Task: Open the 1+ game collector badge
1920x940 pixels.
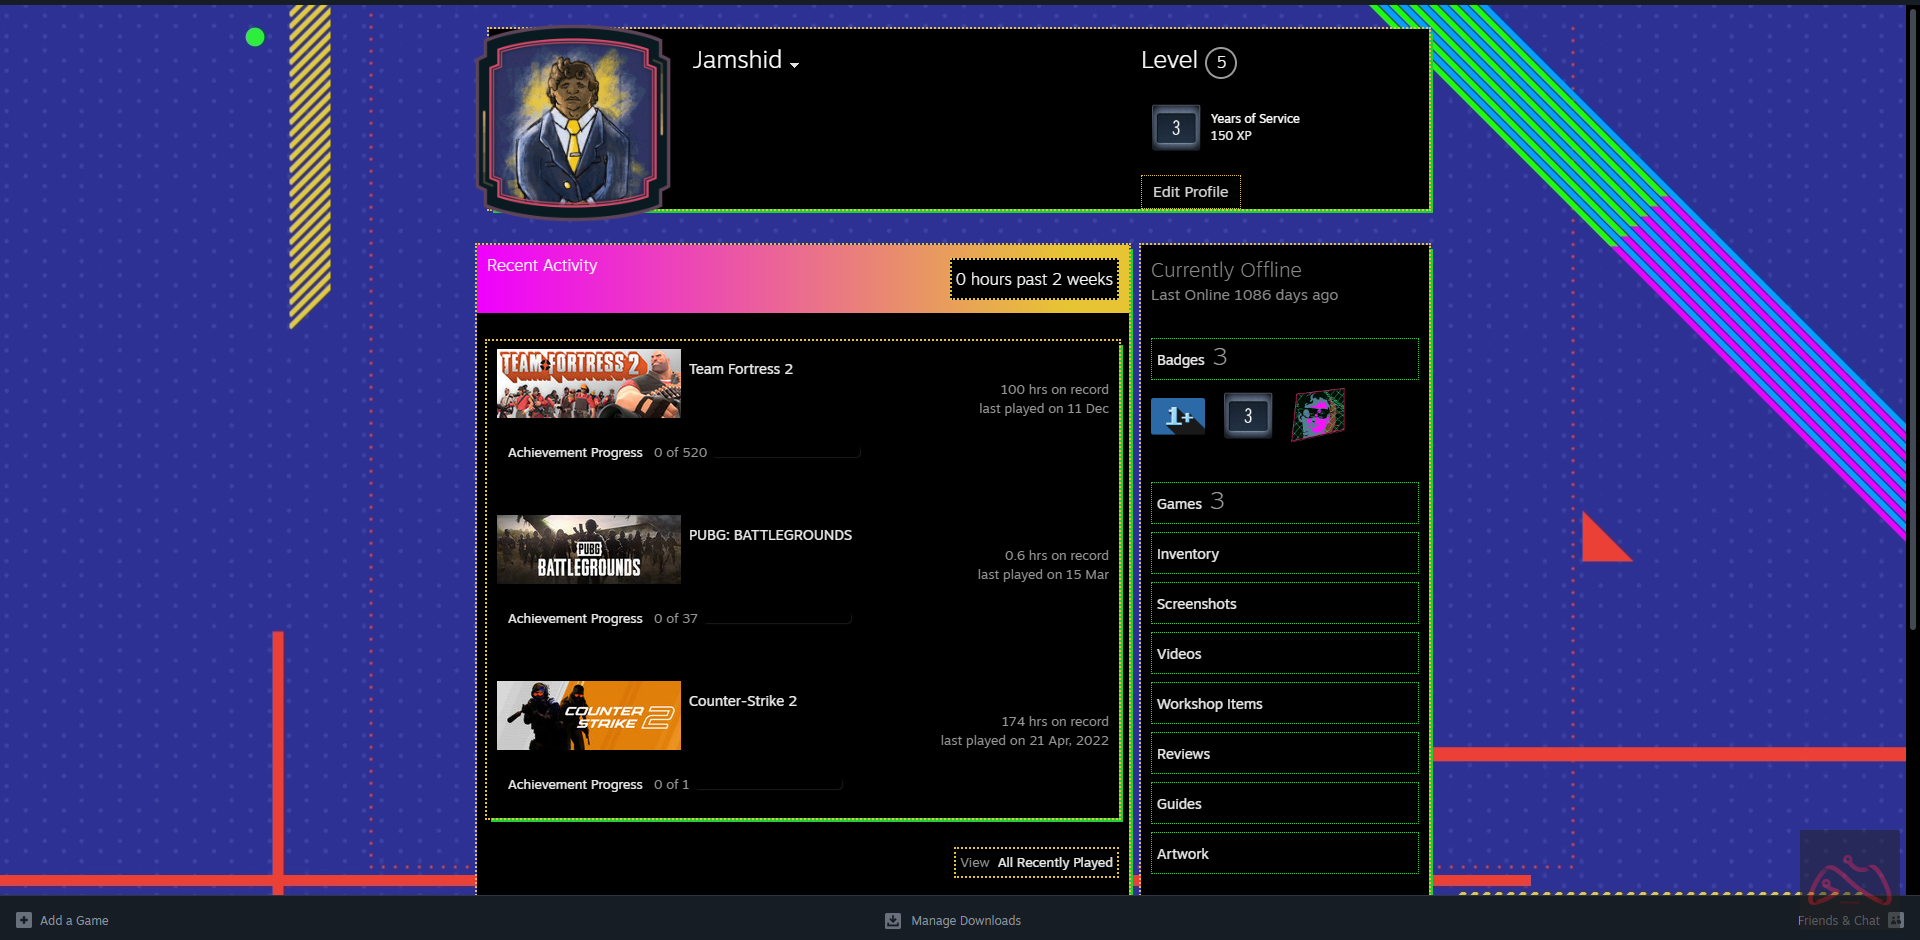Action: click(1177, 416)
